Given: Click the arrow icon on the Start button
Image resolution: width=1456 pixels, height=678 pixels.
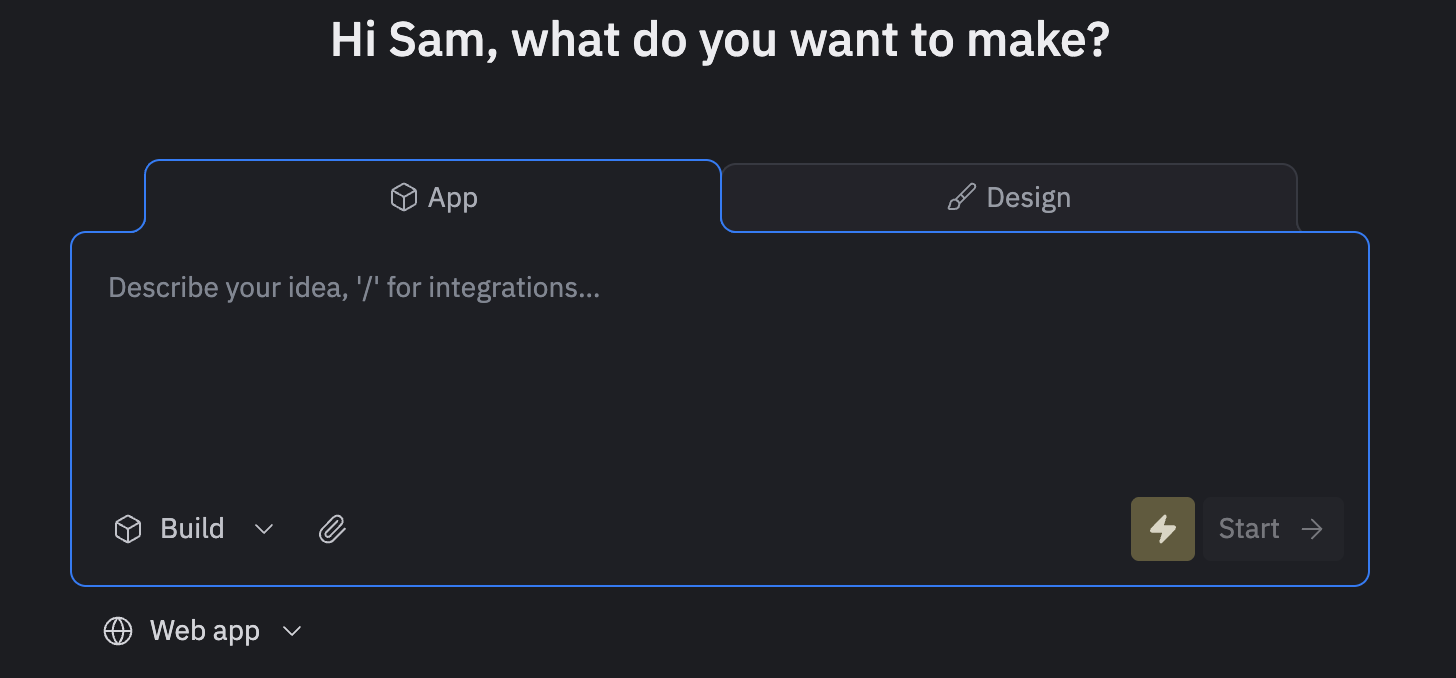Looking at the screenshot, I should 1312,529.
